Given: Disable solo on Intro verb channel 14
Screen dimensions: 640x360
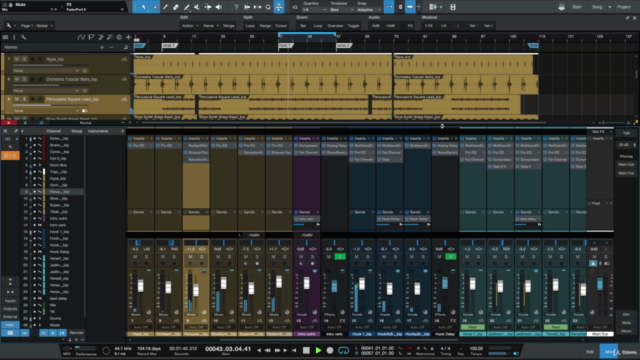Looking at the screenshot, I should tap(340, 257).
